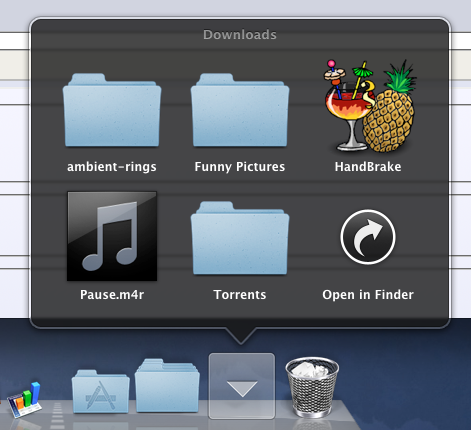Screen dimensions: 471x430
Task: Open the Funny Pictures folder
Action: [240, 110]
